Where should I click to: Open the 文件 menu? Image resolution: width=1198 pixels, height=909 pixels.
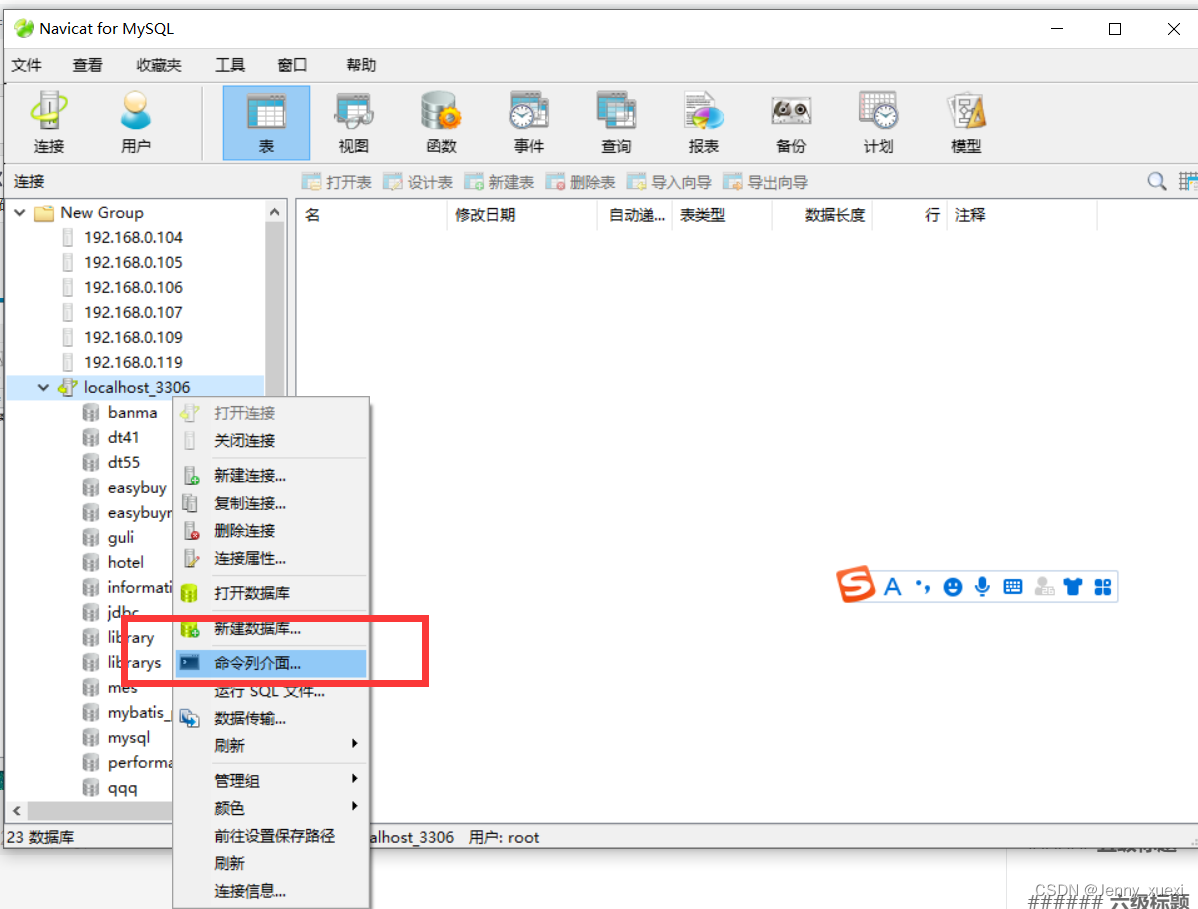(27, 66)
